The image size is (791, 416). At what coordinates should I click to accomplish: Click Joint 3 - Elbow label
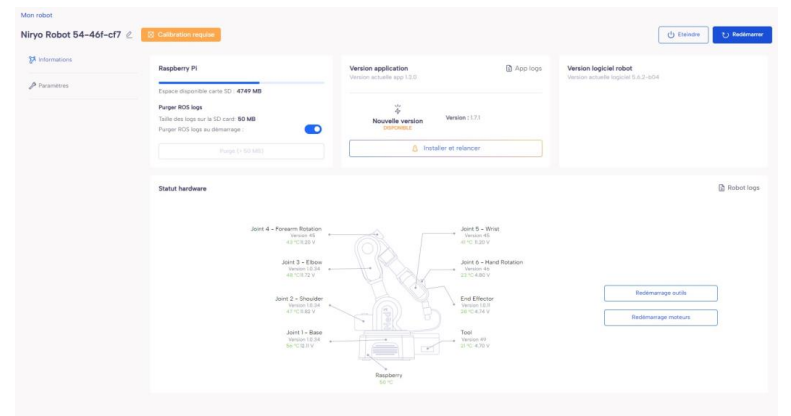click(x=302, y=262)
